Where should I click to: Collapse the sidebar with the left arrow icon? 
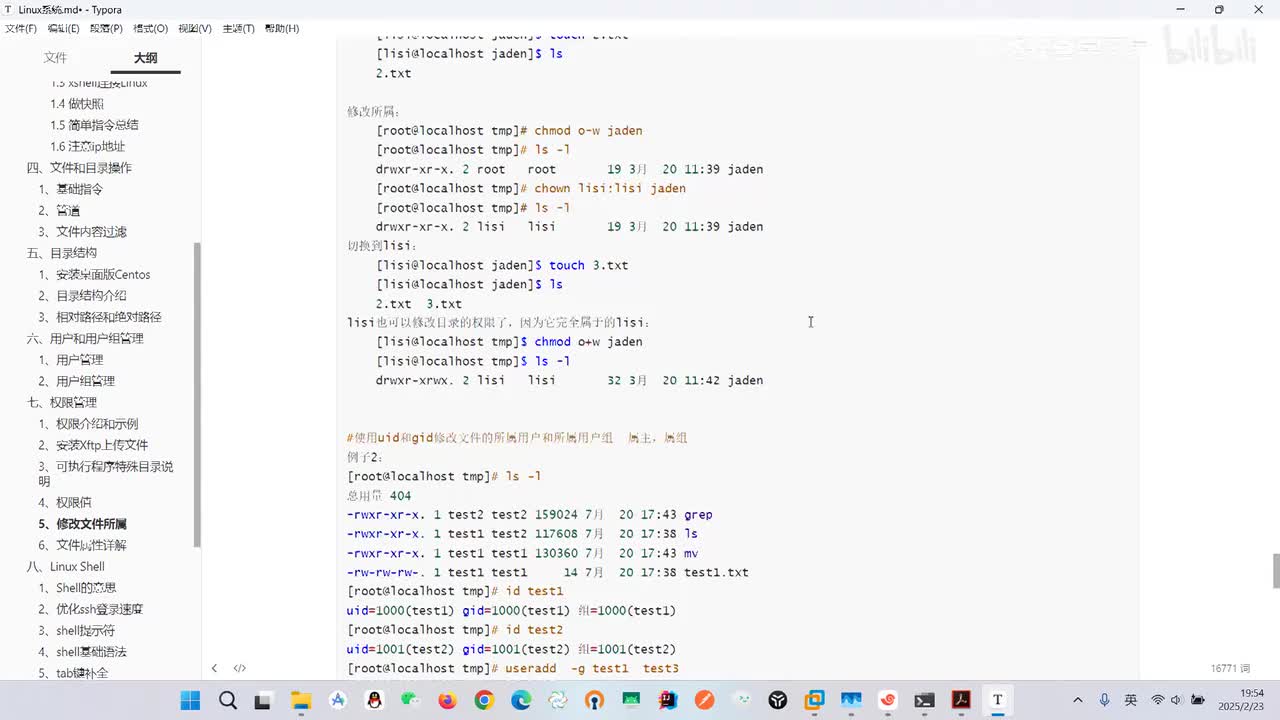(214, 668)
